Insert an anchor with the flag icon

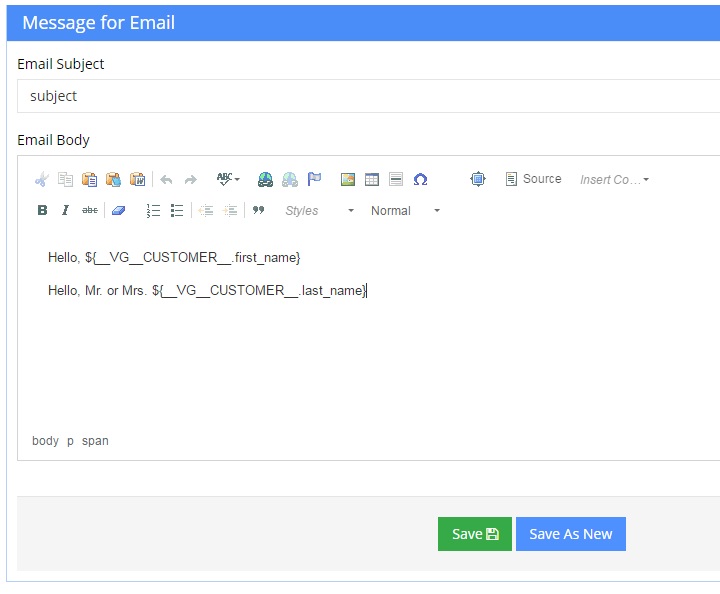314,180
